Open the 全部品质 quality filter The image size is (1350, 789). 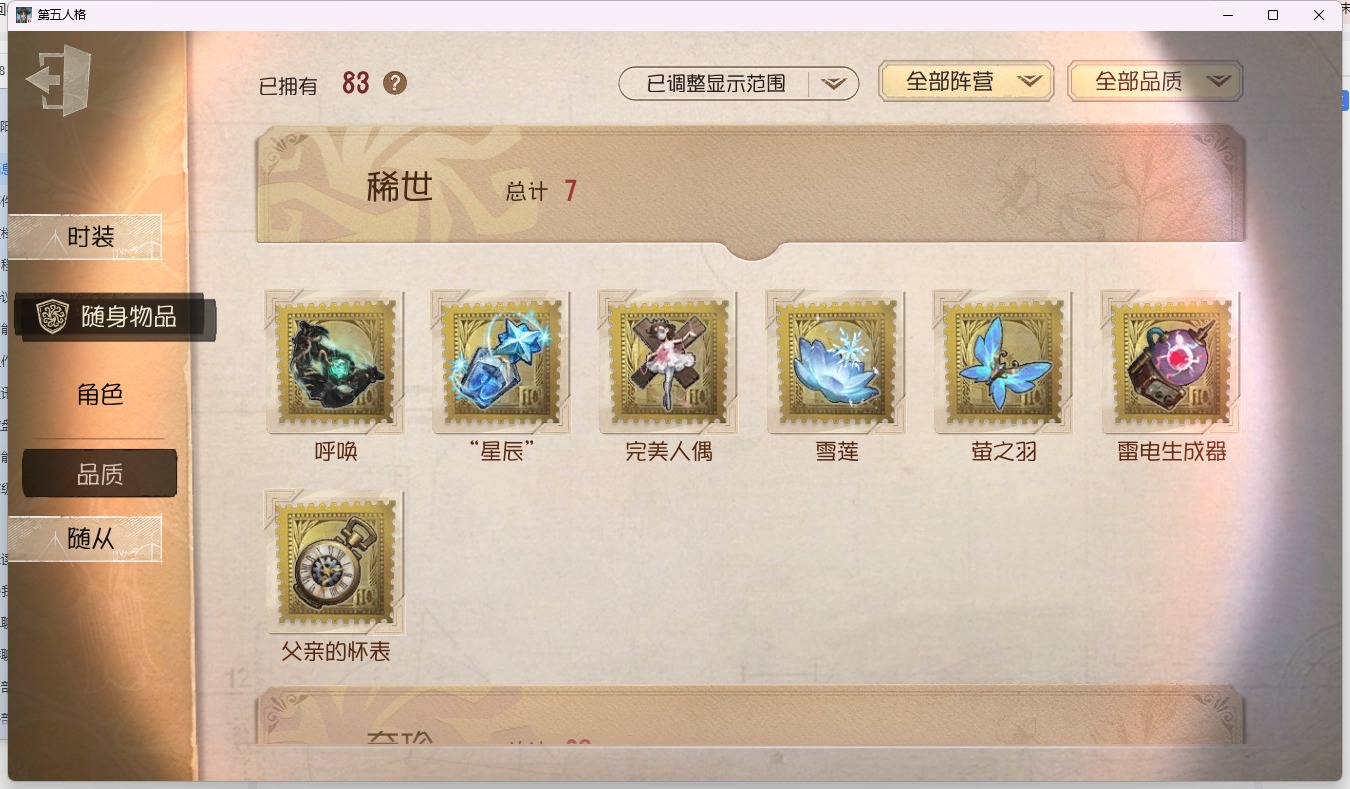pyautogui.click(x=1155, y=82)
